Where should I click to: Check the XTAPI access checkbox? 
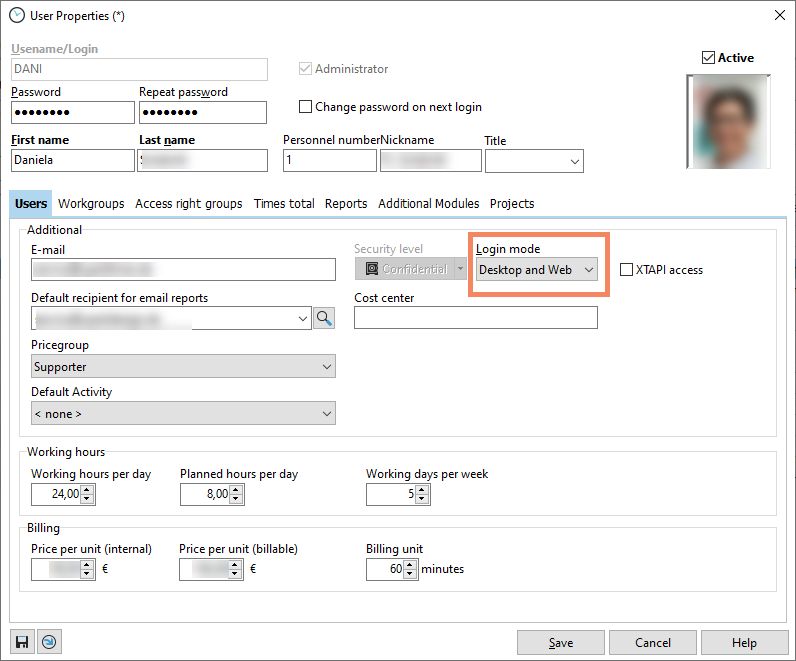pyautogui.click(x=627, y=269)
